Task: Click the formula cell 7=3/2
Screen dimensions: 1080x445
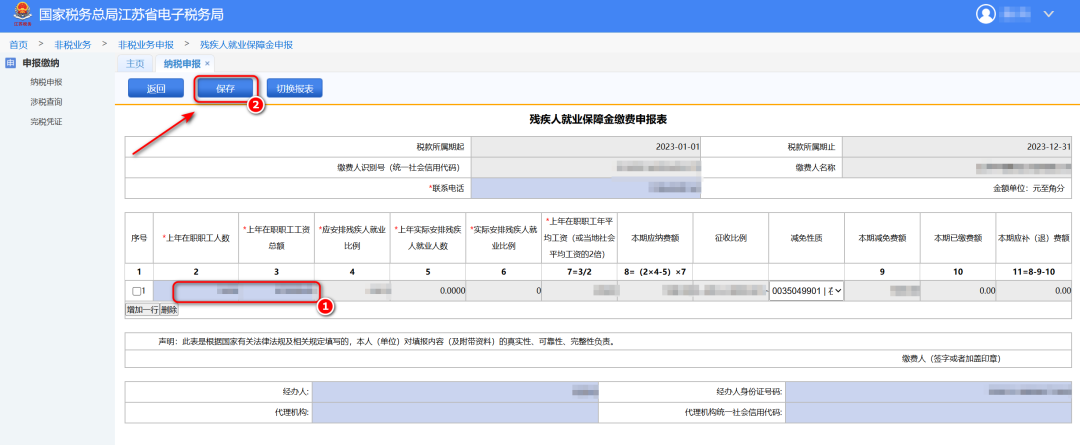Action: [579, 272]
